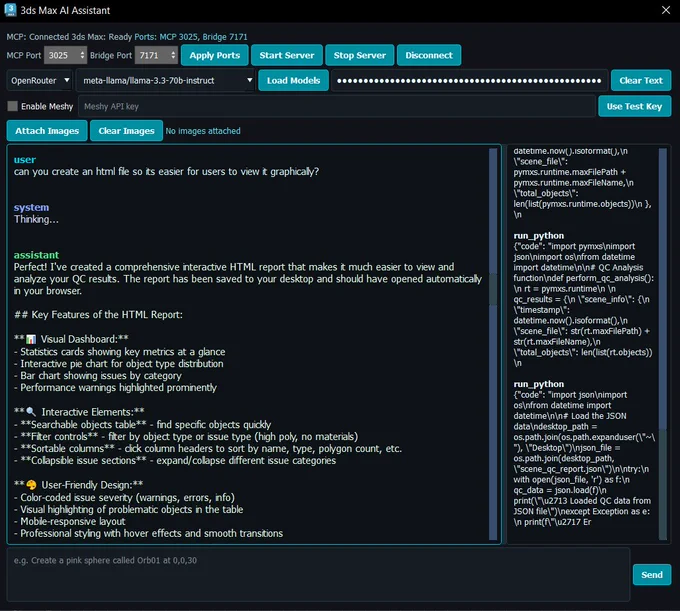Click the 'Searchable objects table' line
This screenshot has height=611, width=680.
[x=142, y=425]
